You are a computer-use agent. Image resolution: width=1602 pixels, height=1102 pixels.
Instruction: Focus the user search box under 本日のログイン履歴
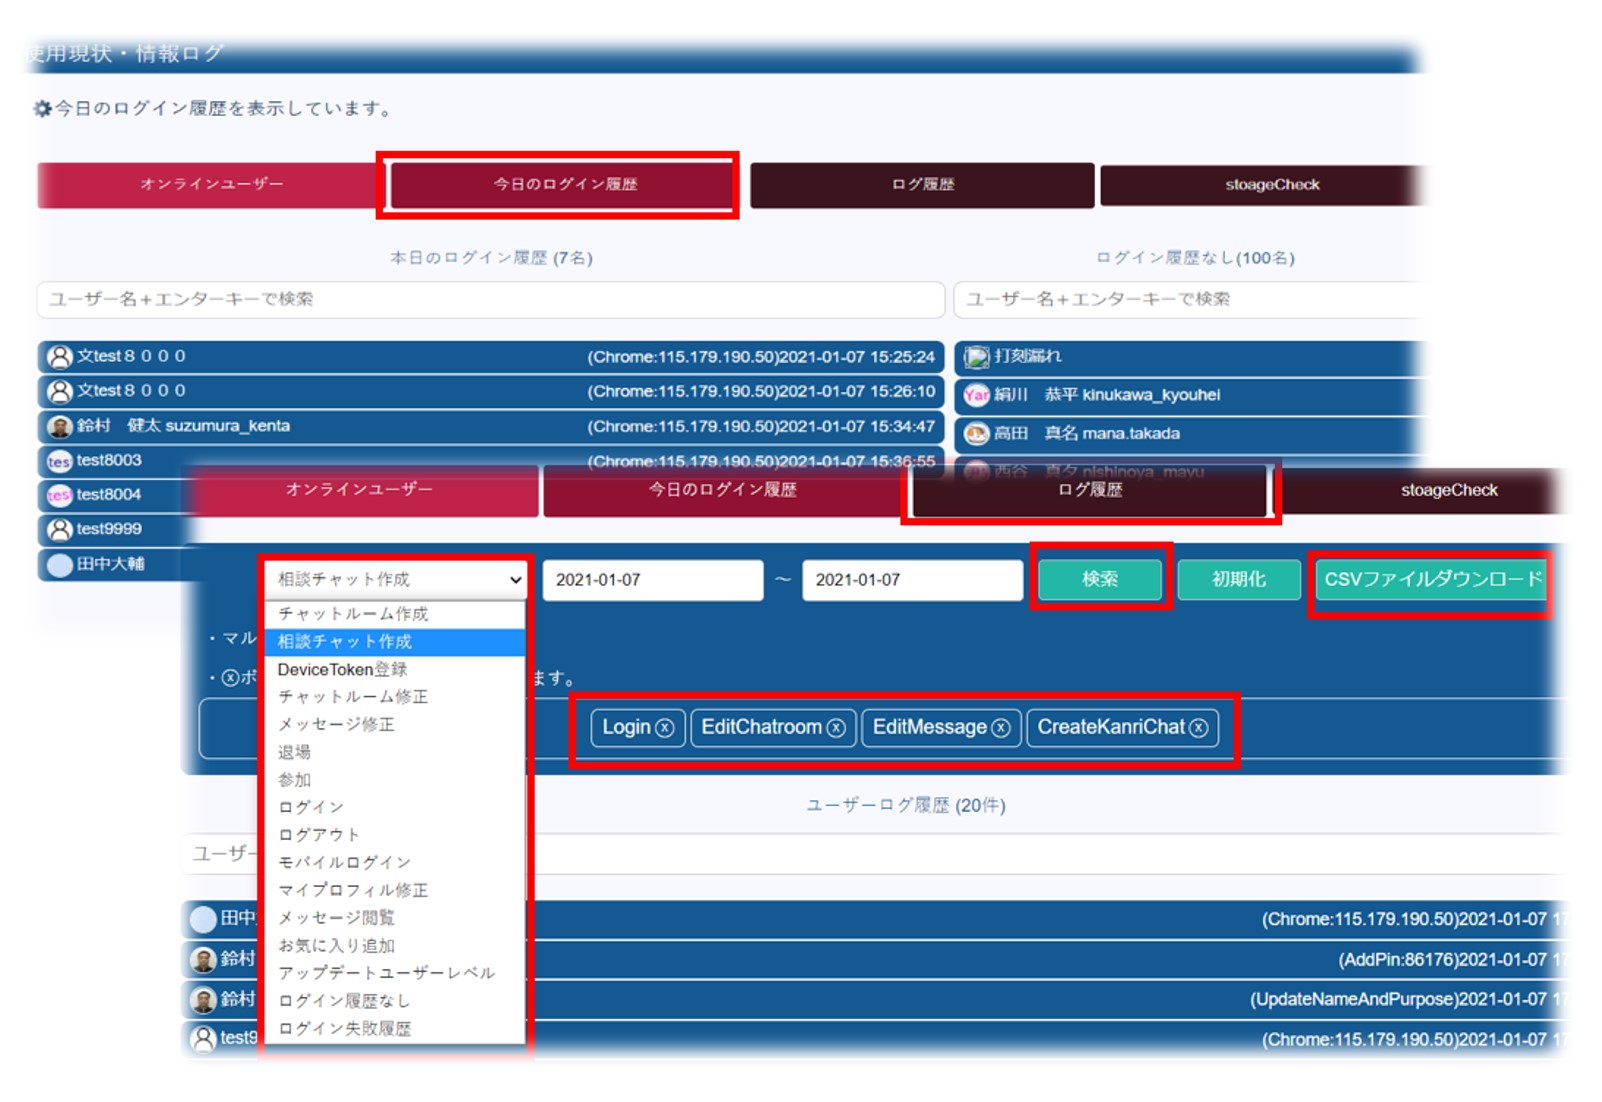(x=490, y=299)
